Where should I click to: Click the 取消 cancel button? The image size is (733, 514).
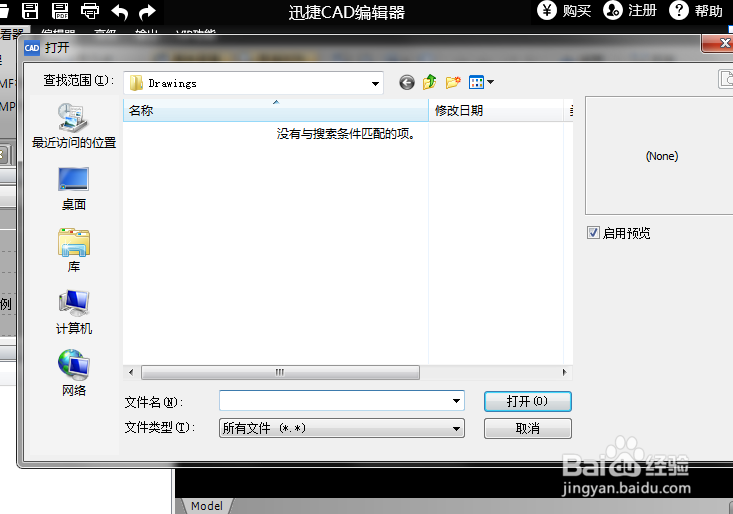(528, 428)
